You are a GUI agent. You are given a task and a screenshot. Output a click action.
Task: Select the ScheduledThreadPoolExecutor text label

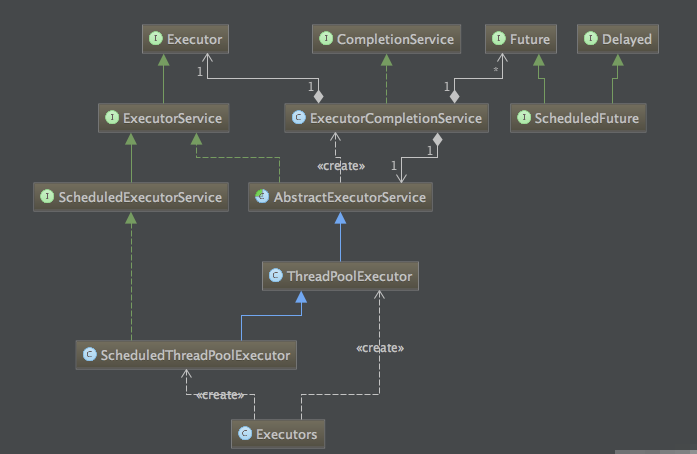pyautogui.click(x=195, y=355)
